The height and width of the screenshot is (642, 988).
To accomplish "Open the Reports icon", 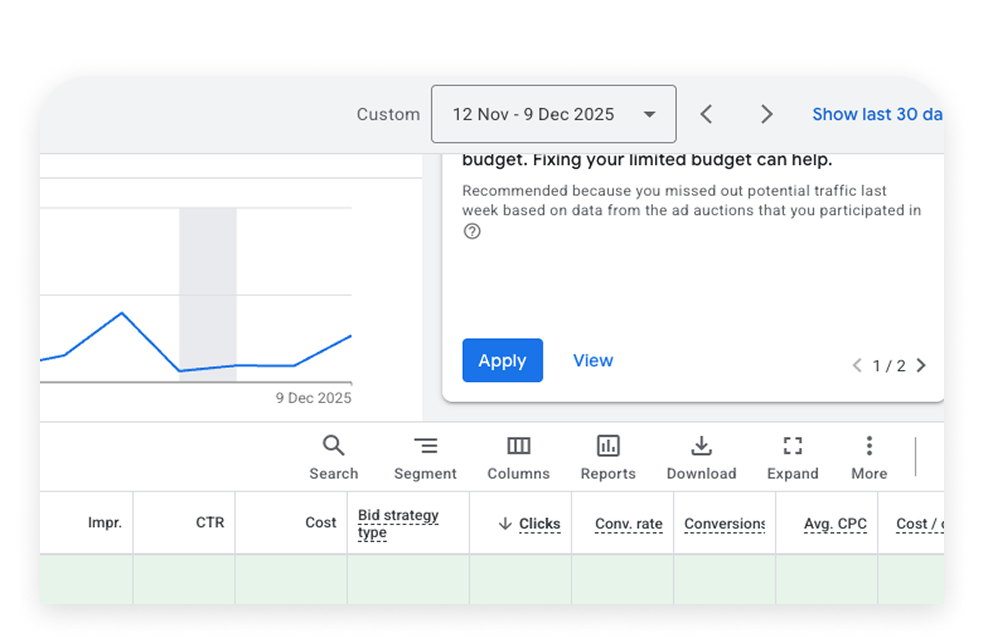I will (608, 457).
